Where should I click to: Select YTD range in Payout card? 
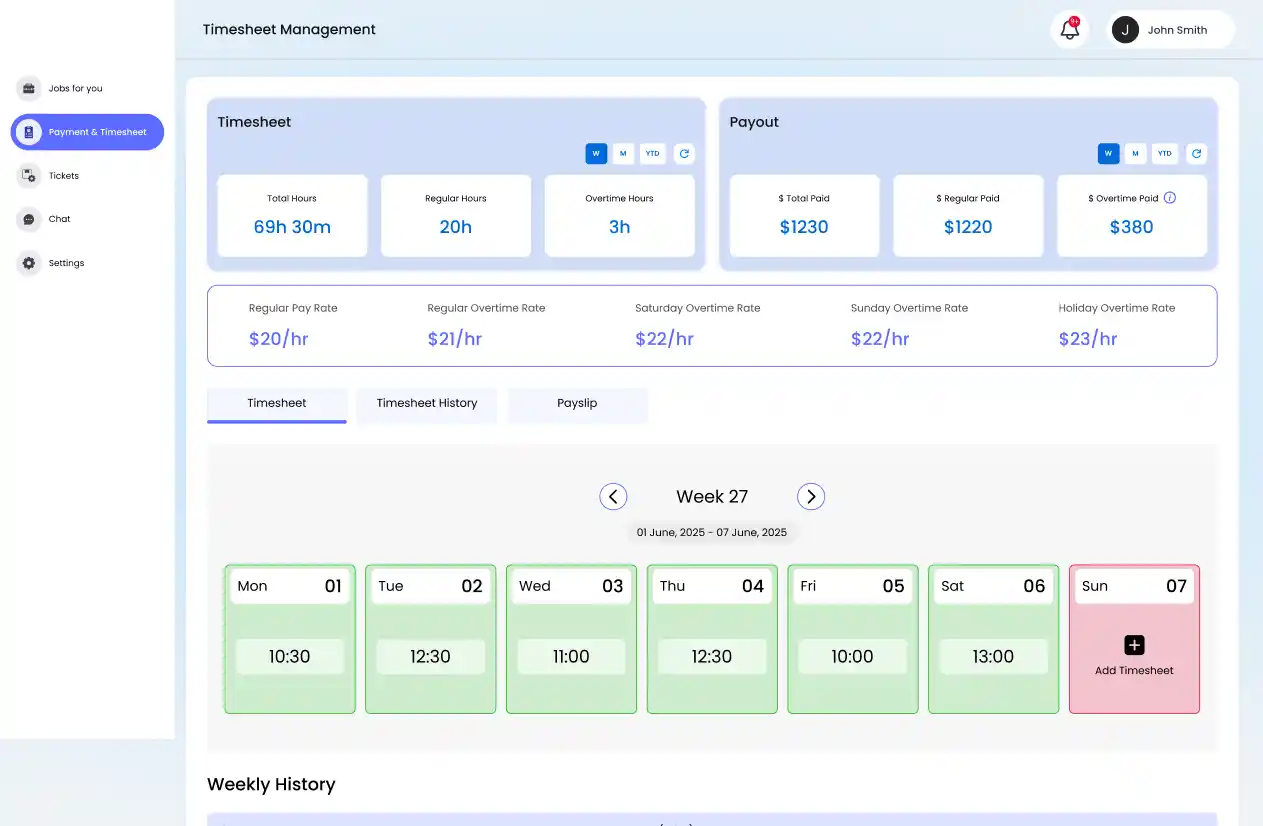(x=1164, y=154)
